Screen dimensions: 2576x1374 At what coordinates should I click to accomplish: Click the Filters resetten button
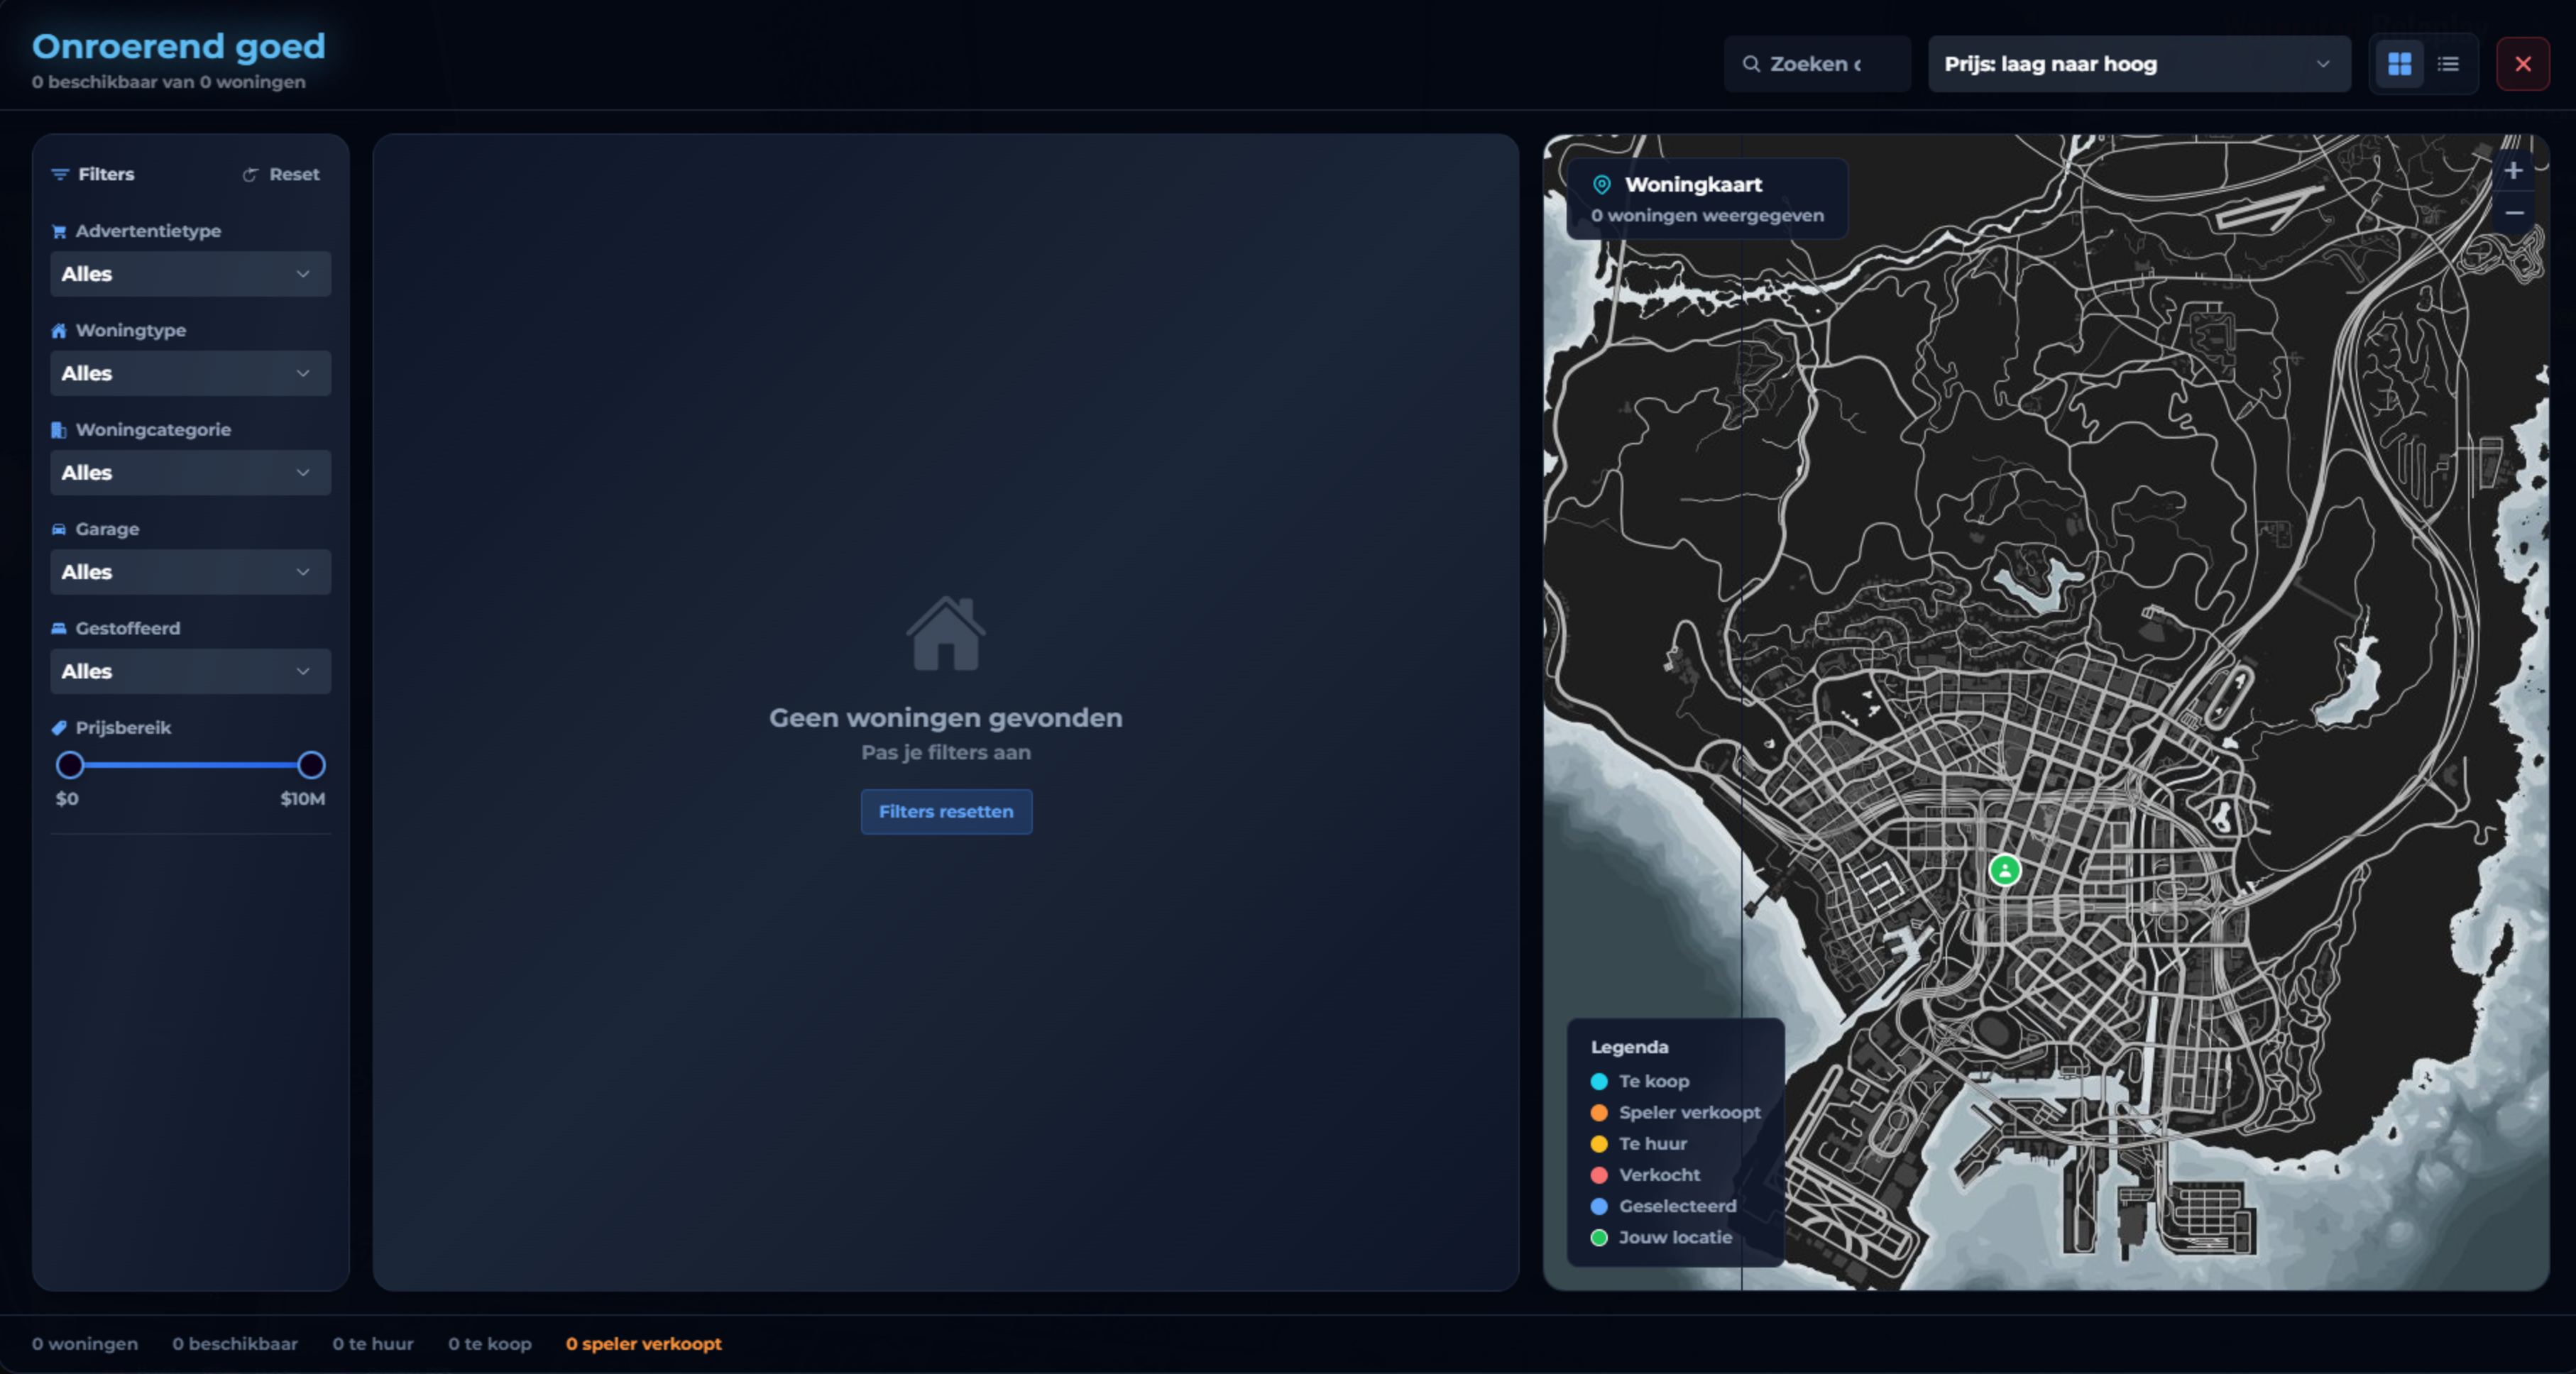pos(946,811)
